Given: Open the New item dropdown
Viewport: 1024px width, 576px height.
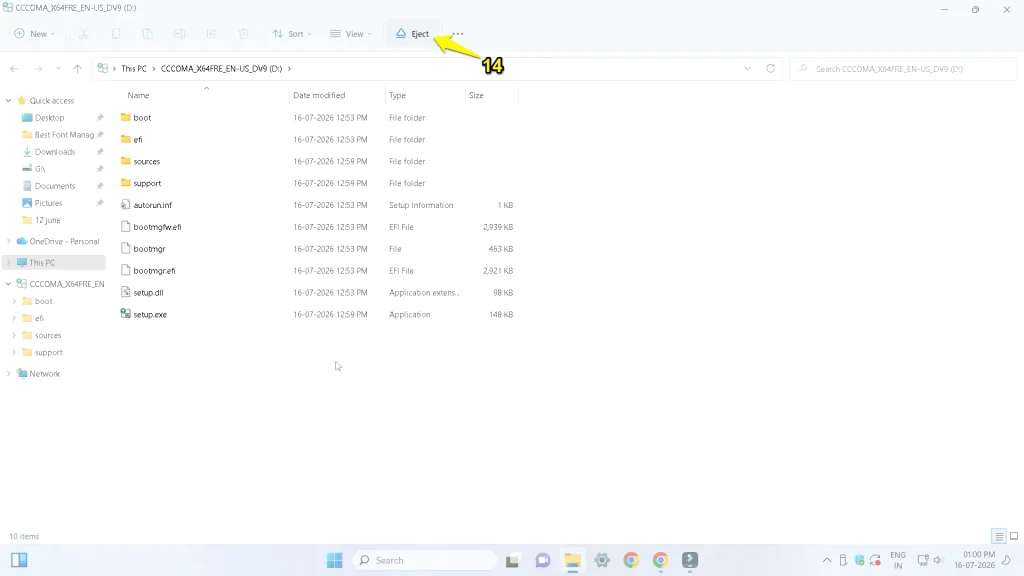Looking at the screenshot, I should [x=35, y=34].
